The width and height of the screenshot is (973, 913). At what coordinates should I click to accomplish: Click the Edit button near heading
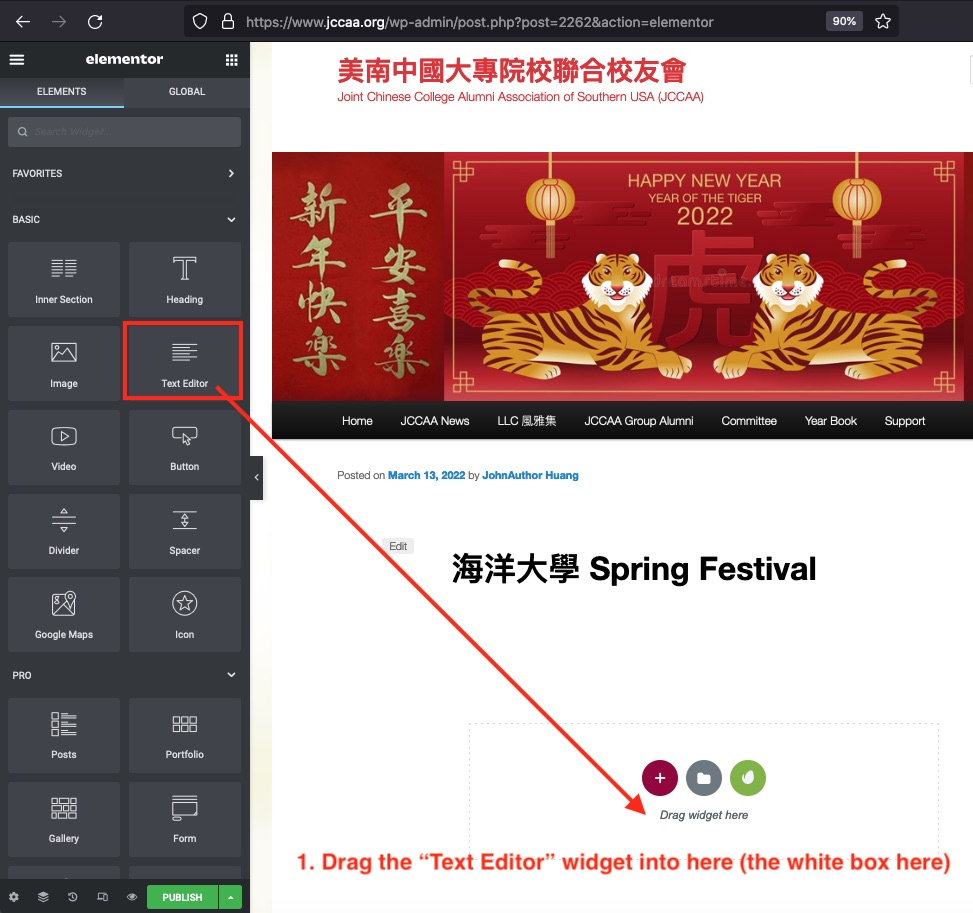pos(398,546)
